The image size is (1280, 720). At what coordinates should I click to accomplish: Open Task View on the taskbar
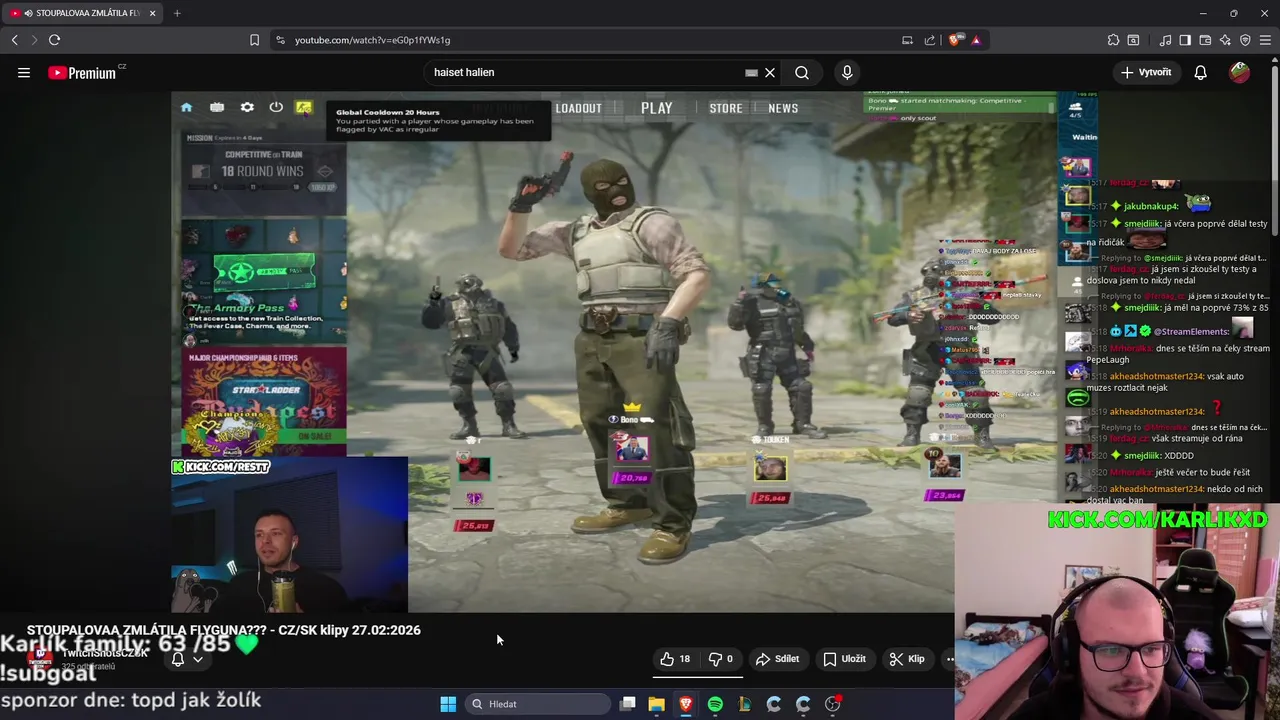coord(627,704)
